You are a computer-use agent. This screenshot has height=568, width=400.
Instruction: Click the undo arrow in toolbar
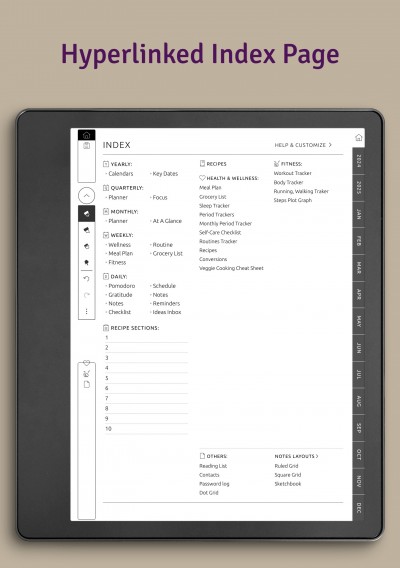click(x=86, y=279)
